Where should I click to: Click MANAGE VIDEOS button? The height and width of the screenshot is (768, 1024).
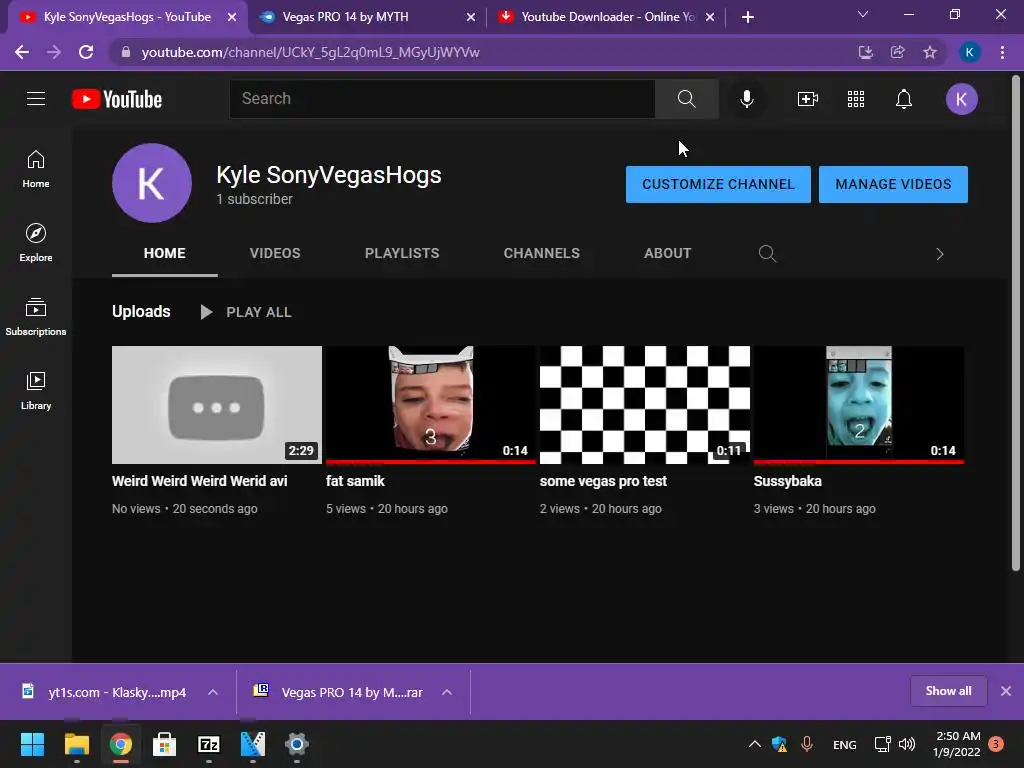(x=893, y=184)
